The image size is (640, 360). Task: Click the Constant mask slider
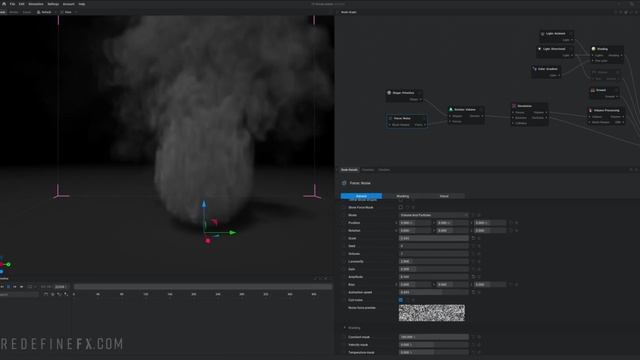pyautogui.click(x=433, y=337)
